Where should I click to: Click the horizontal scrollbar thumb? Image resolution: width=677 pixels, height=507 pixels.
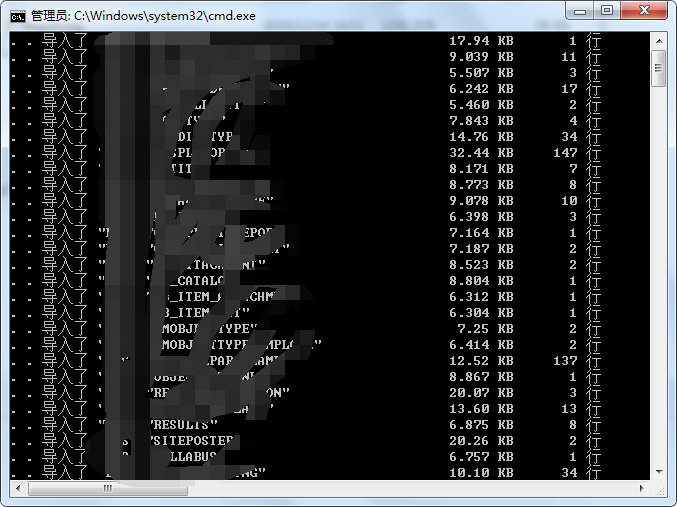[108, 488]
